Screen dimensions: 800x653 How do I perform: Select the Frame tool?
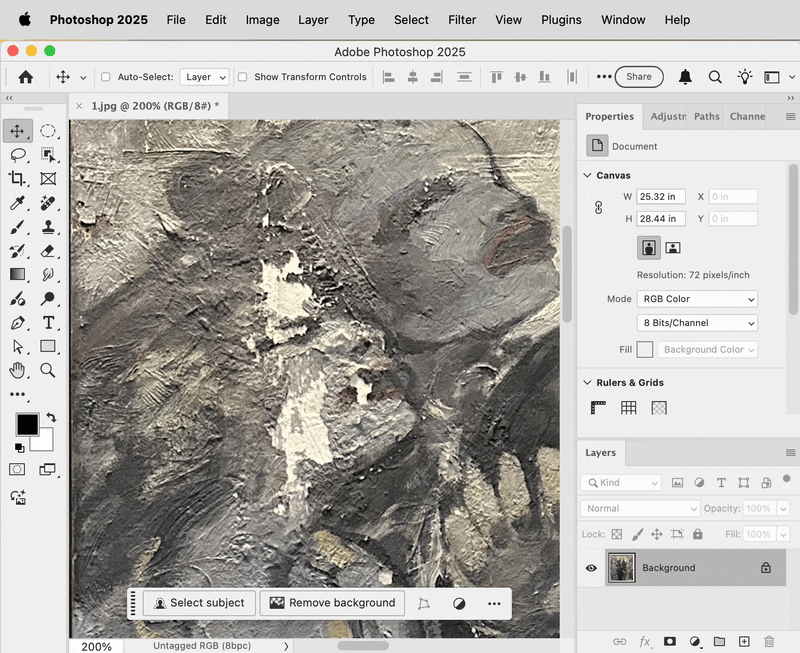click(x=48, y=179)
